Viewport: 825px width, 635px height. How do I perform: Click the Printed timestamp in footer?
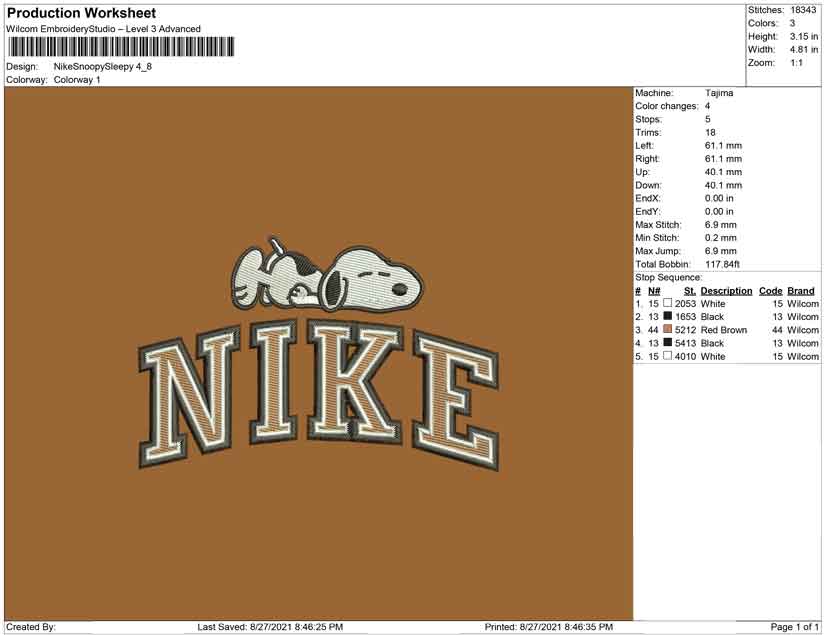pos(549,627)
